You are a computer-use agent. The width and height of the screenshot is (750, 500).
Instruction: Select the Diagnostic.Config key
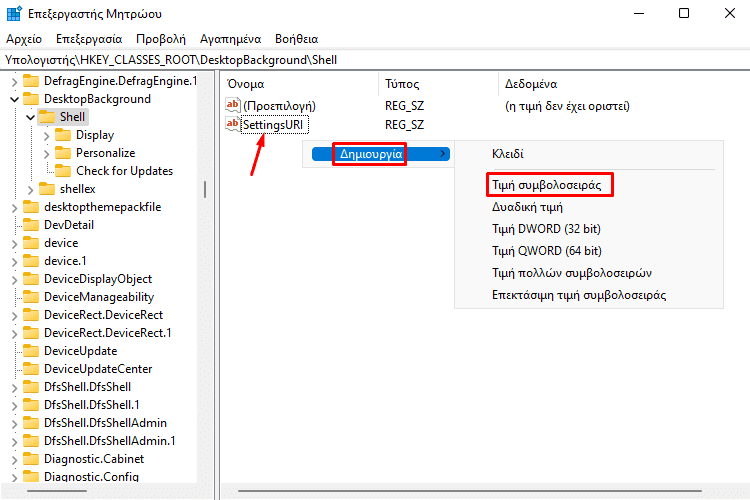tap(91, 477)
